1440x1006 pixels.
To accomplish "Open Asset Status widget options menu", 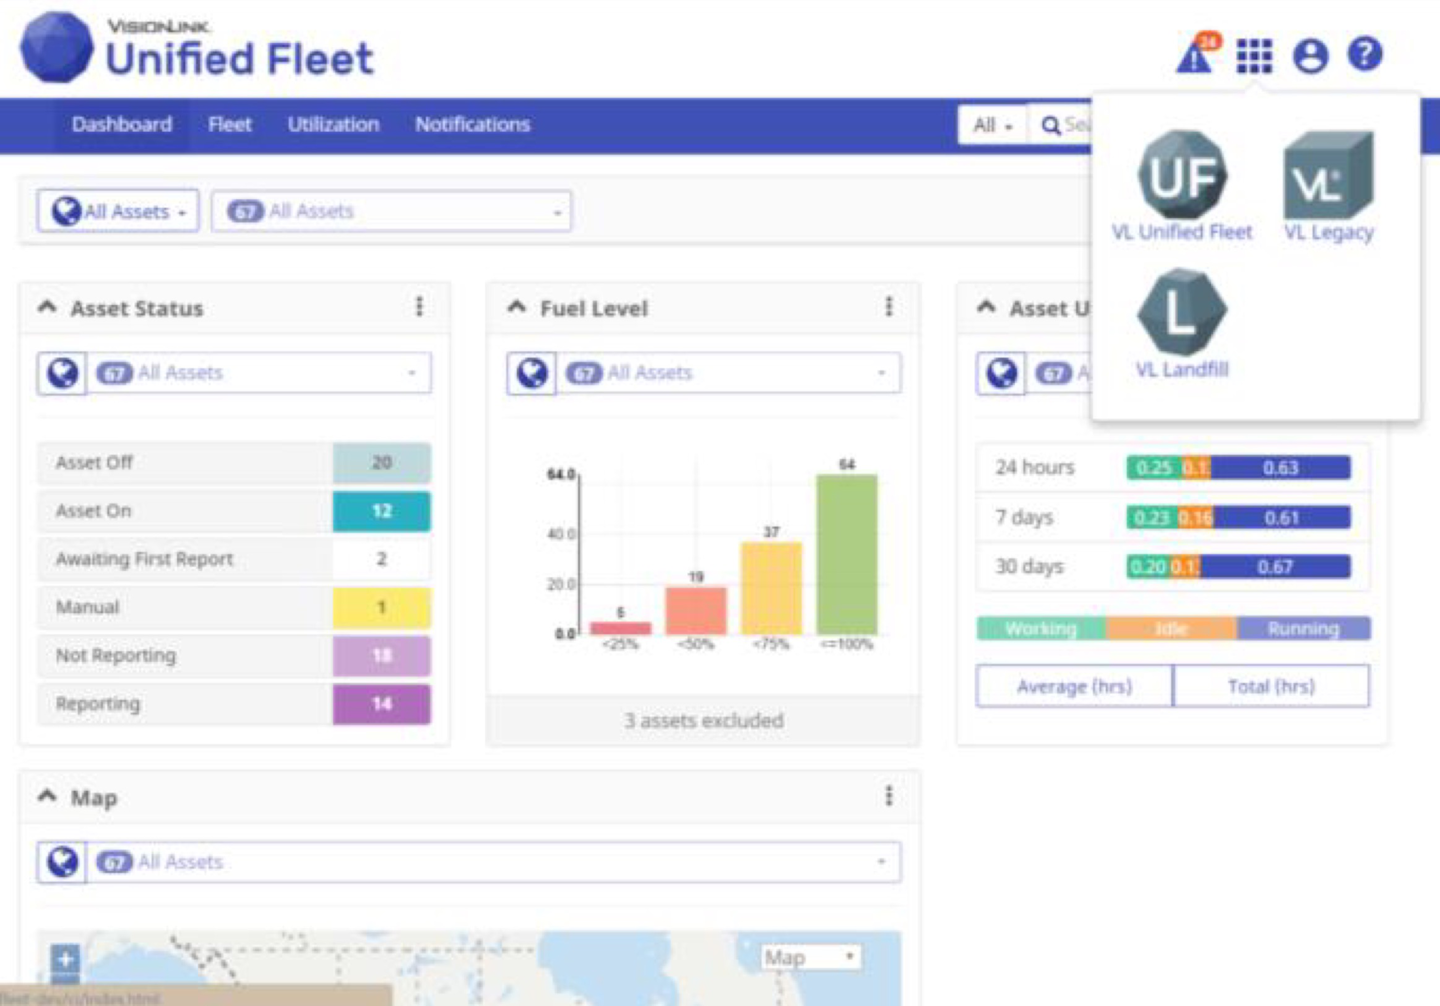I will [x=419, y=307].
